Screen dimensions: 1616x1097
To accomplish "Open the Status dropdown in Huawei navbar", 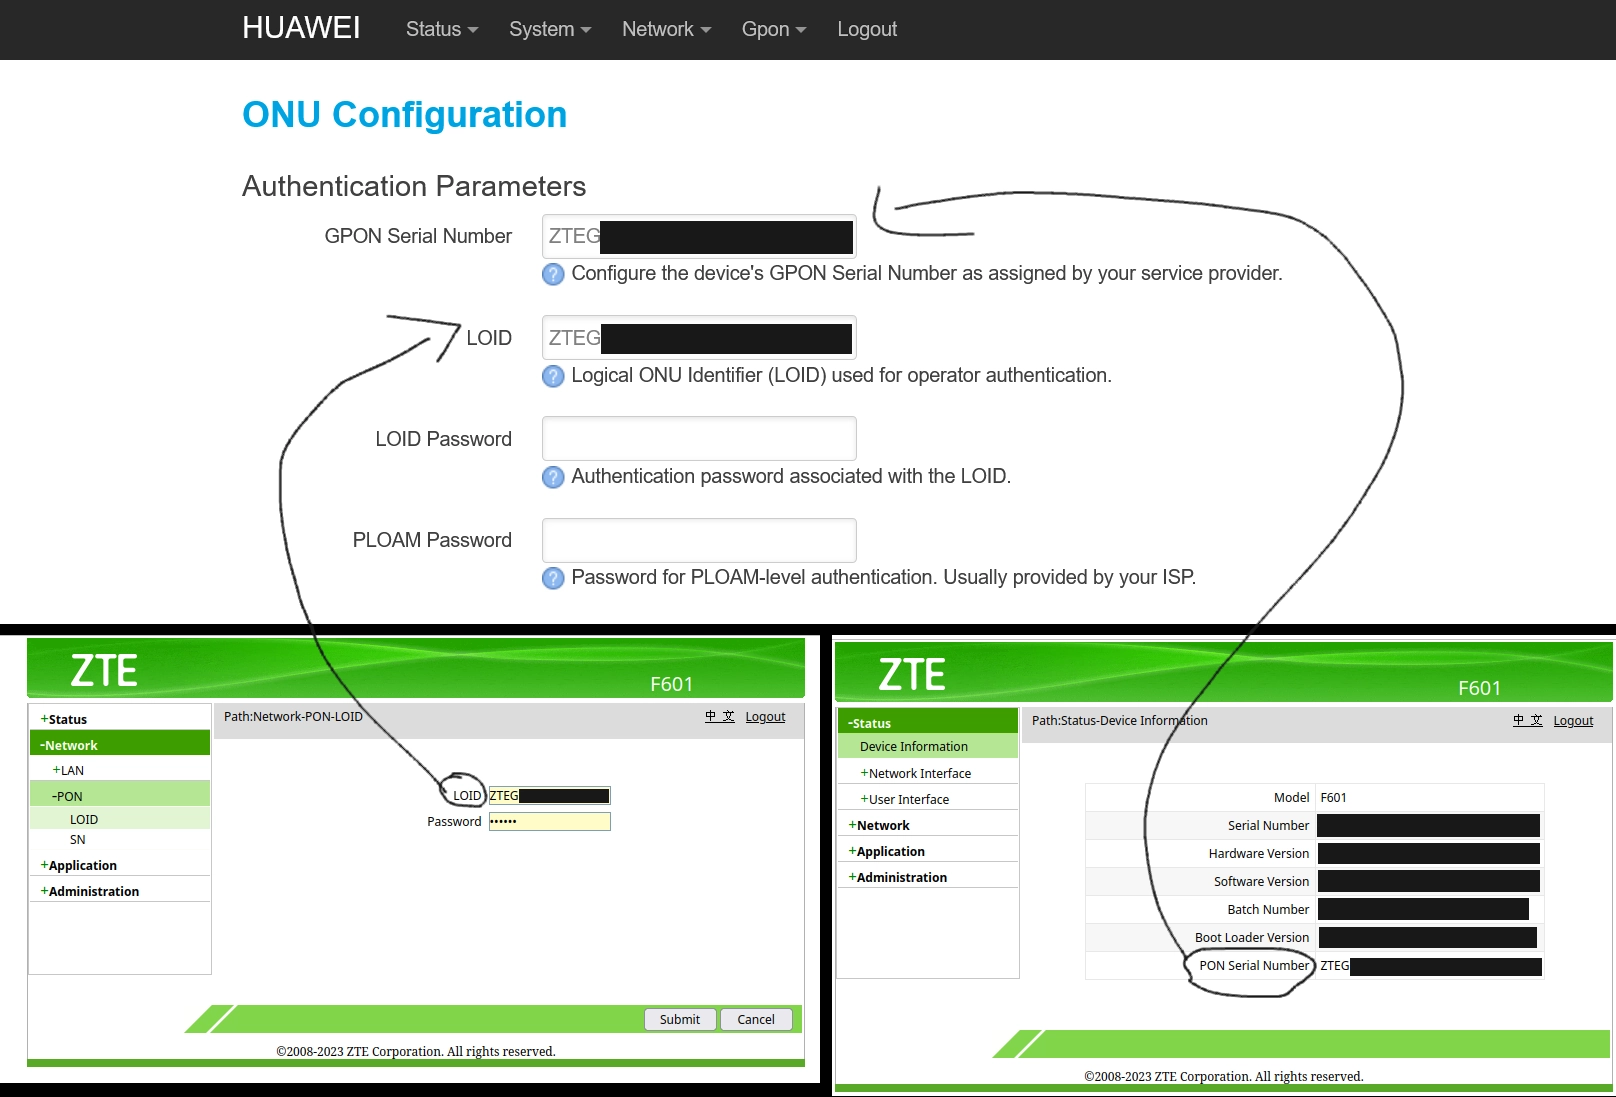I will pos(442,29).
